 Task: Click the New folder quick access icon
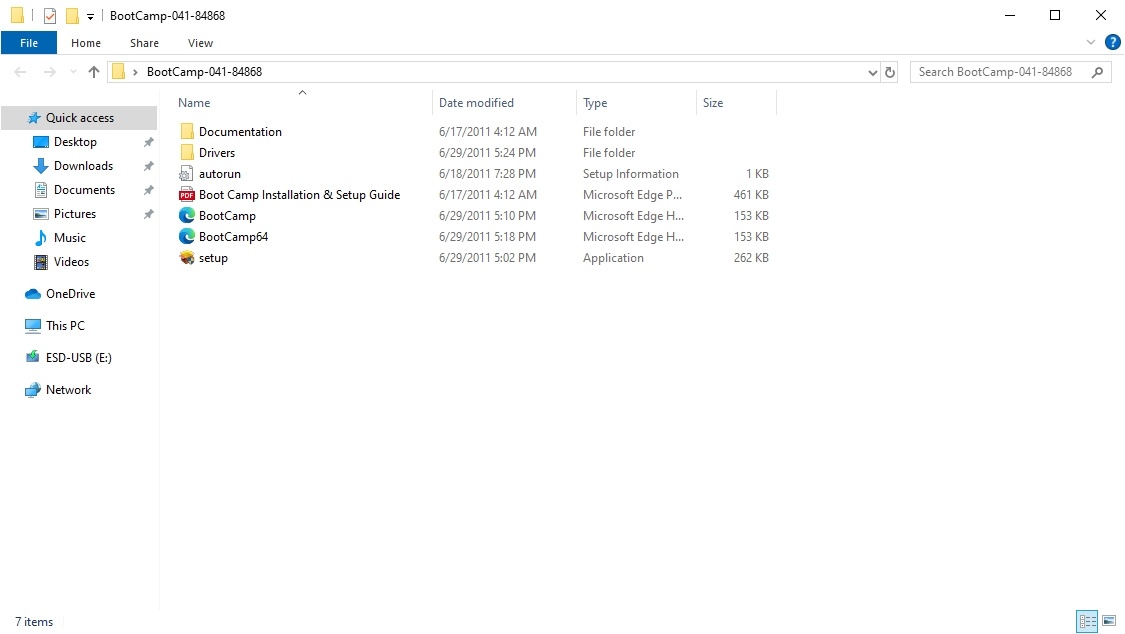tap(72, 15)
